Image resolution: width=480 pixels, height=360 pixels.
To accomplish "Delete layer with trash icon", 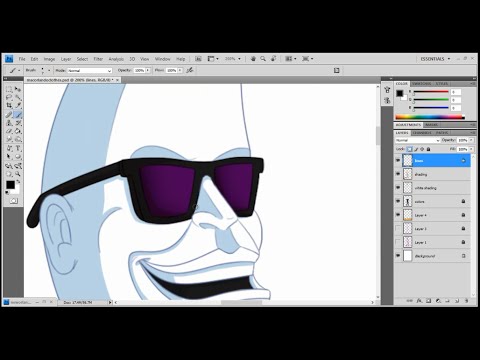I will [466, 301].
